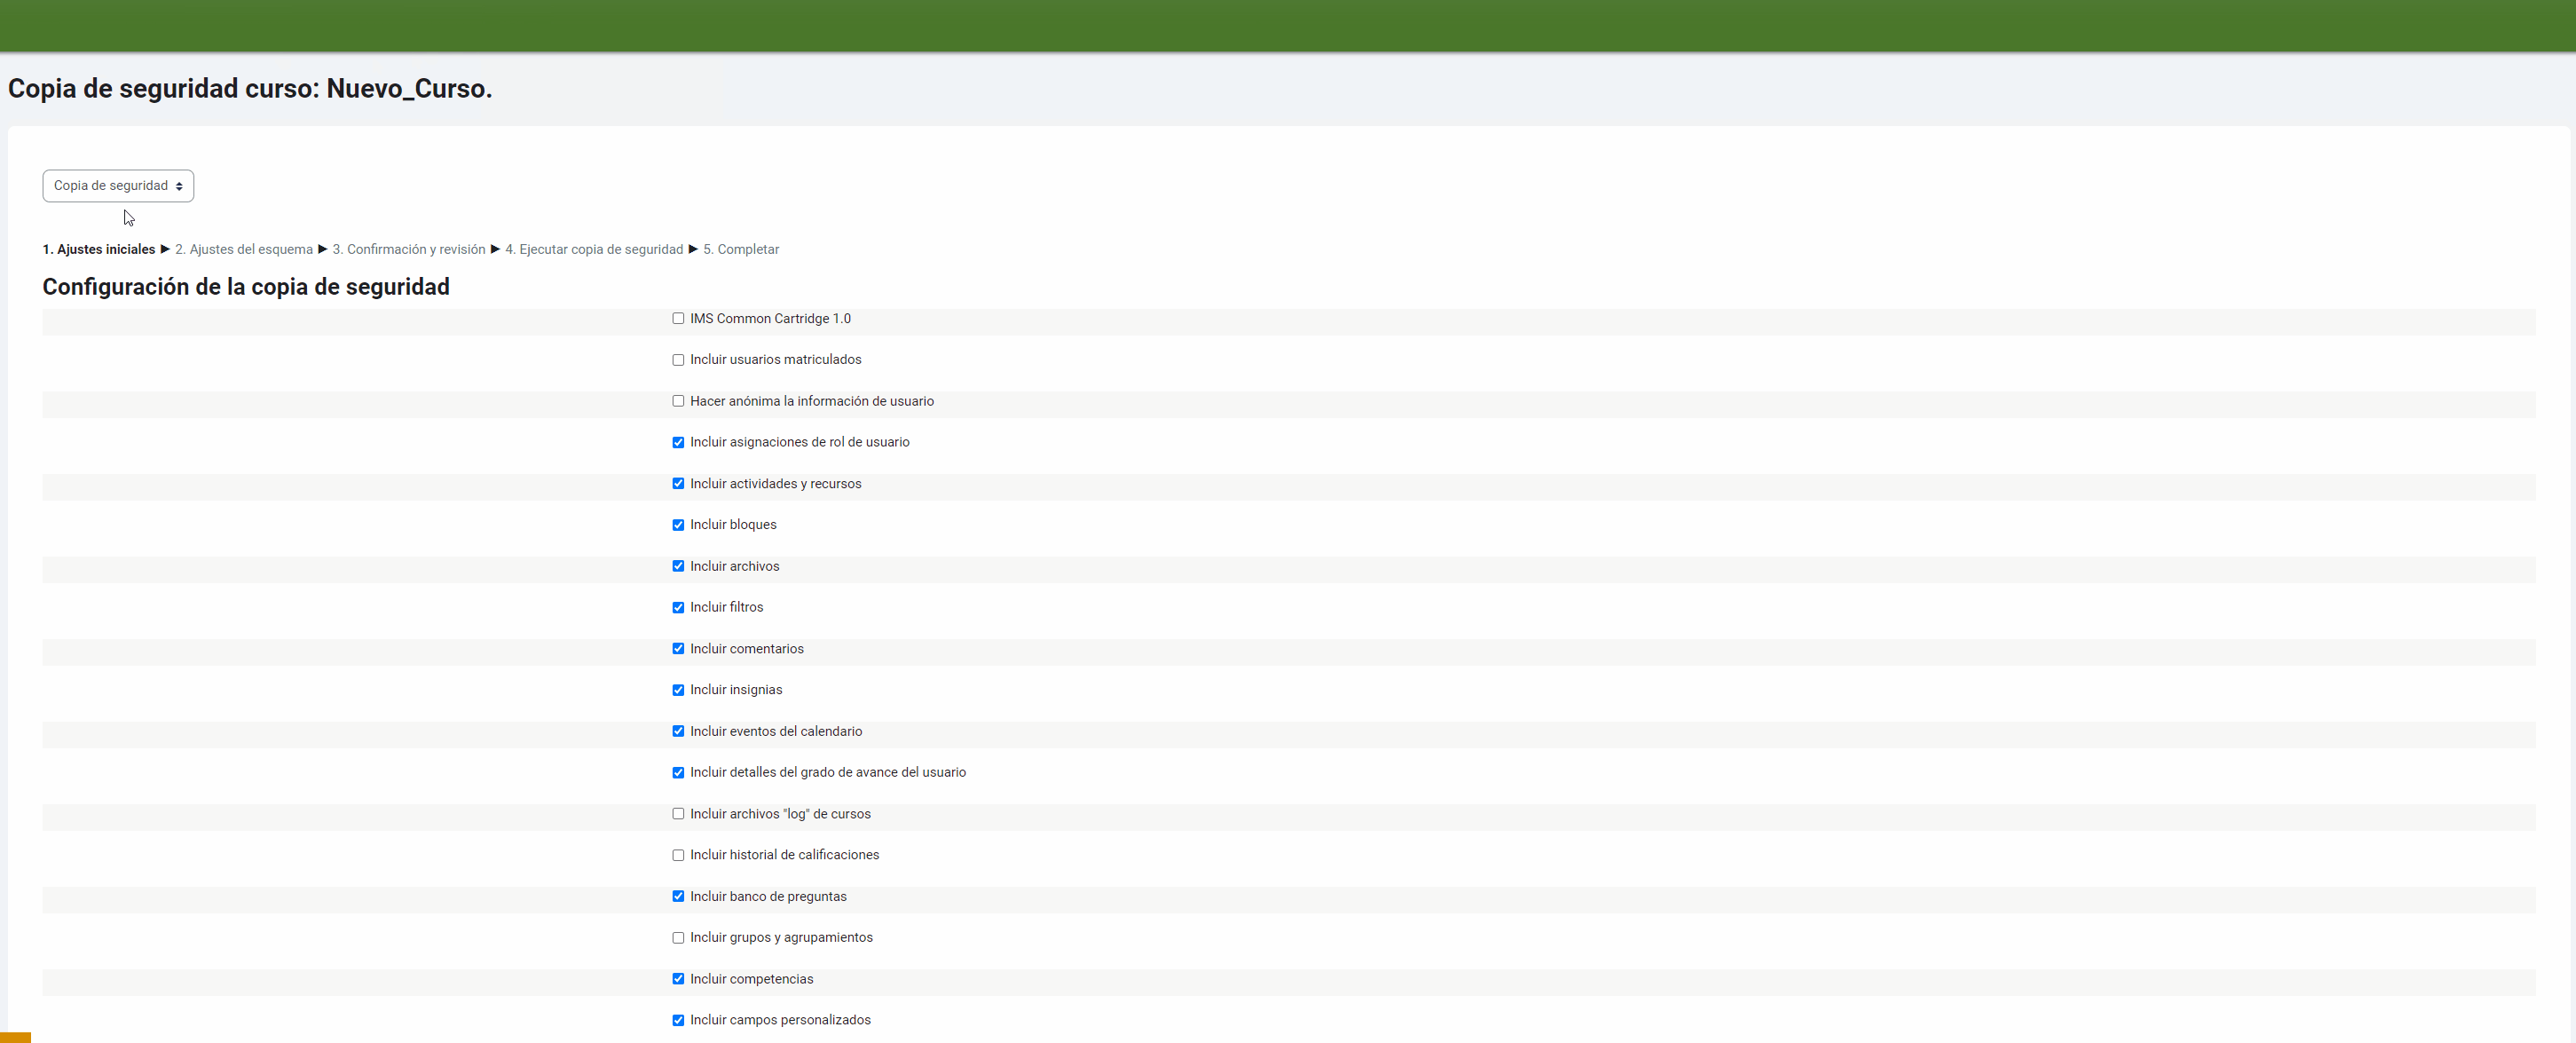
Task: Enable Incluir grupos y agrupamientos
Action: (678, 938)
